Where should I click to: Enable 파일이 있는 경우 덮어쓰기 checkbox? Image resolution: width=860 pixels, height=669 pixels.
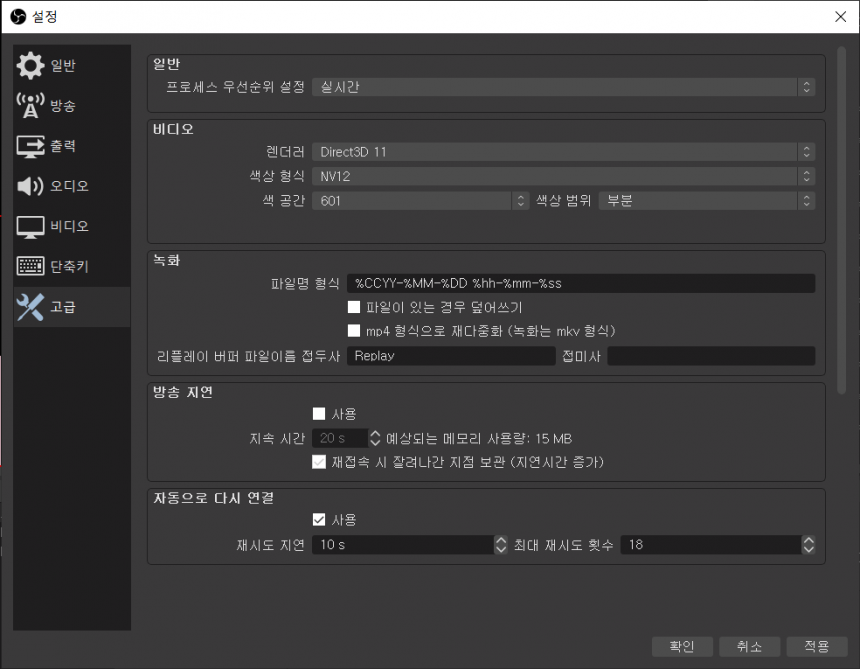point(353,308)
